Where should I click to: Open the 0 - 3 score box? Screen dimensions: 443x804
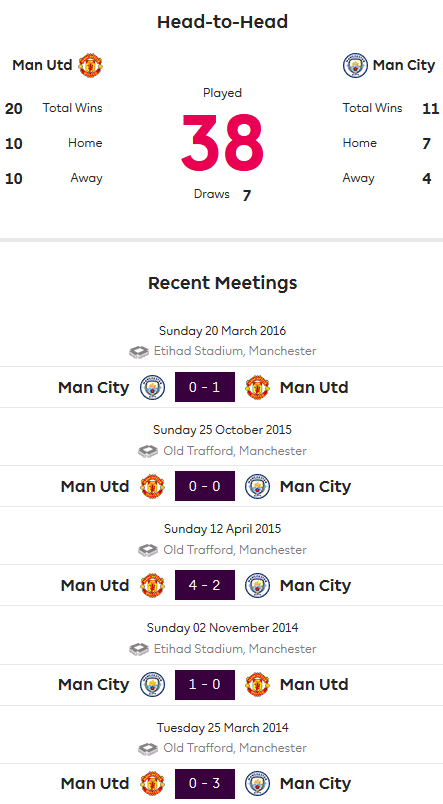[x=205, y=783]
